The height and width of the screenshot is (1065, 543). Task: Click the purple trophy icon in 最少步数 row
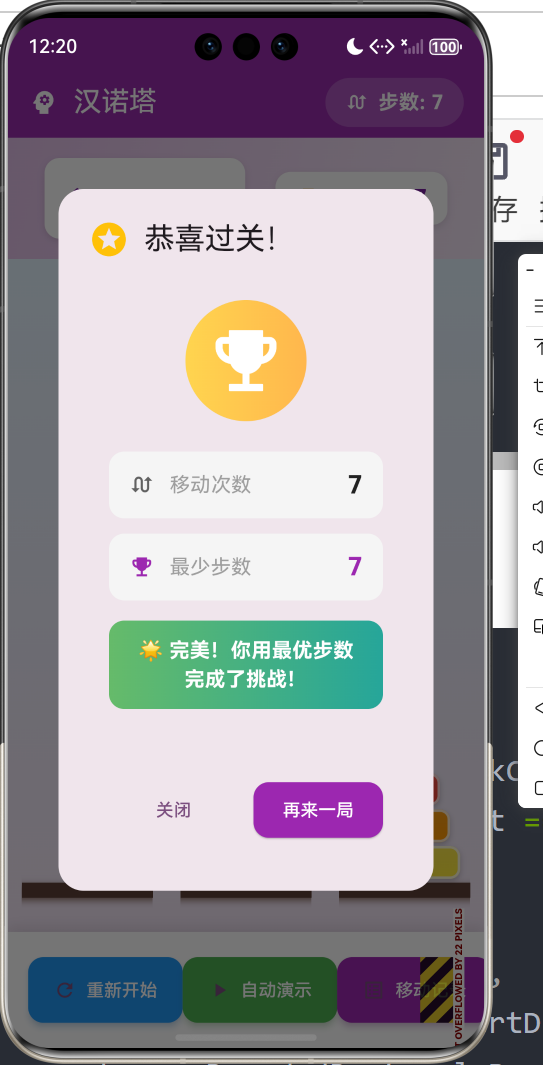coord(141,566)
